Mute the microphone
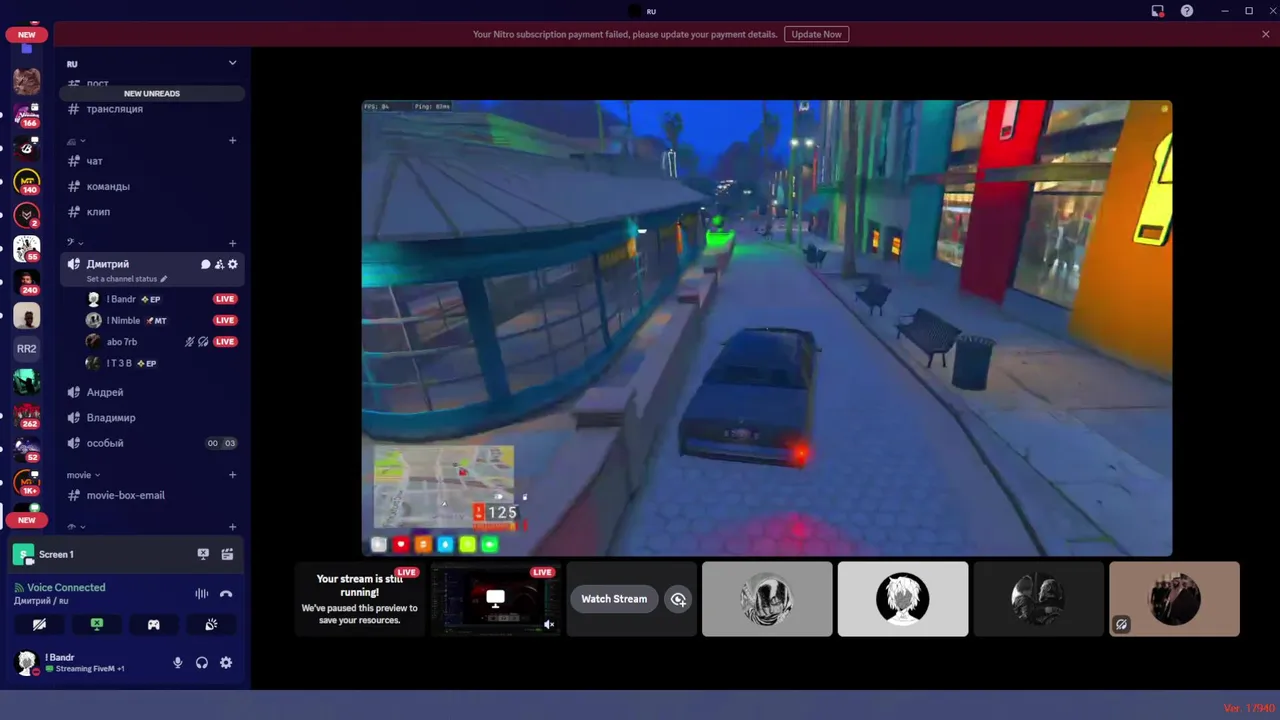 pos(178,662)
